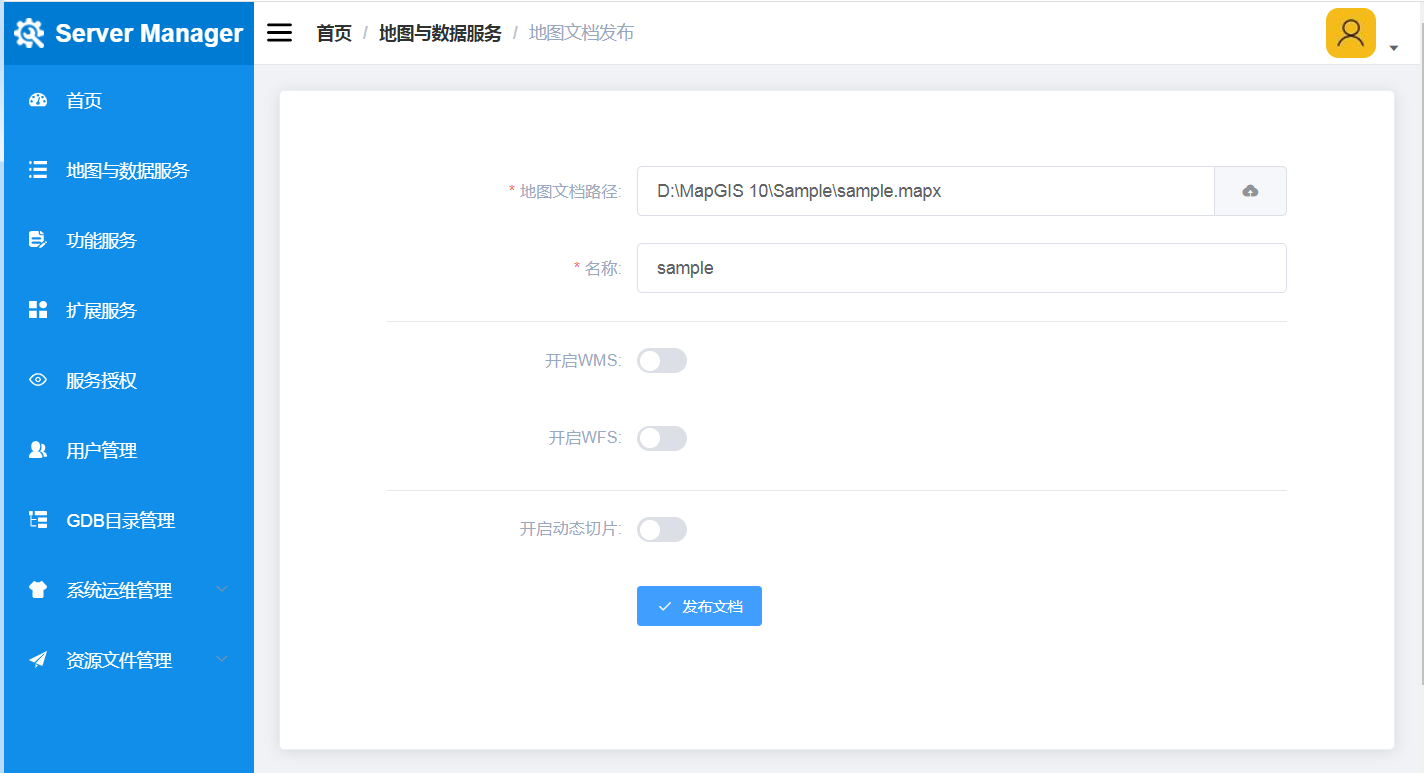The width and height of the screenshot is (1424, 773).
Task: Click the Server Manager gear logo
Action: pos(29,33)
